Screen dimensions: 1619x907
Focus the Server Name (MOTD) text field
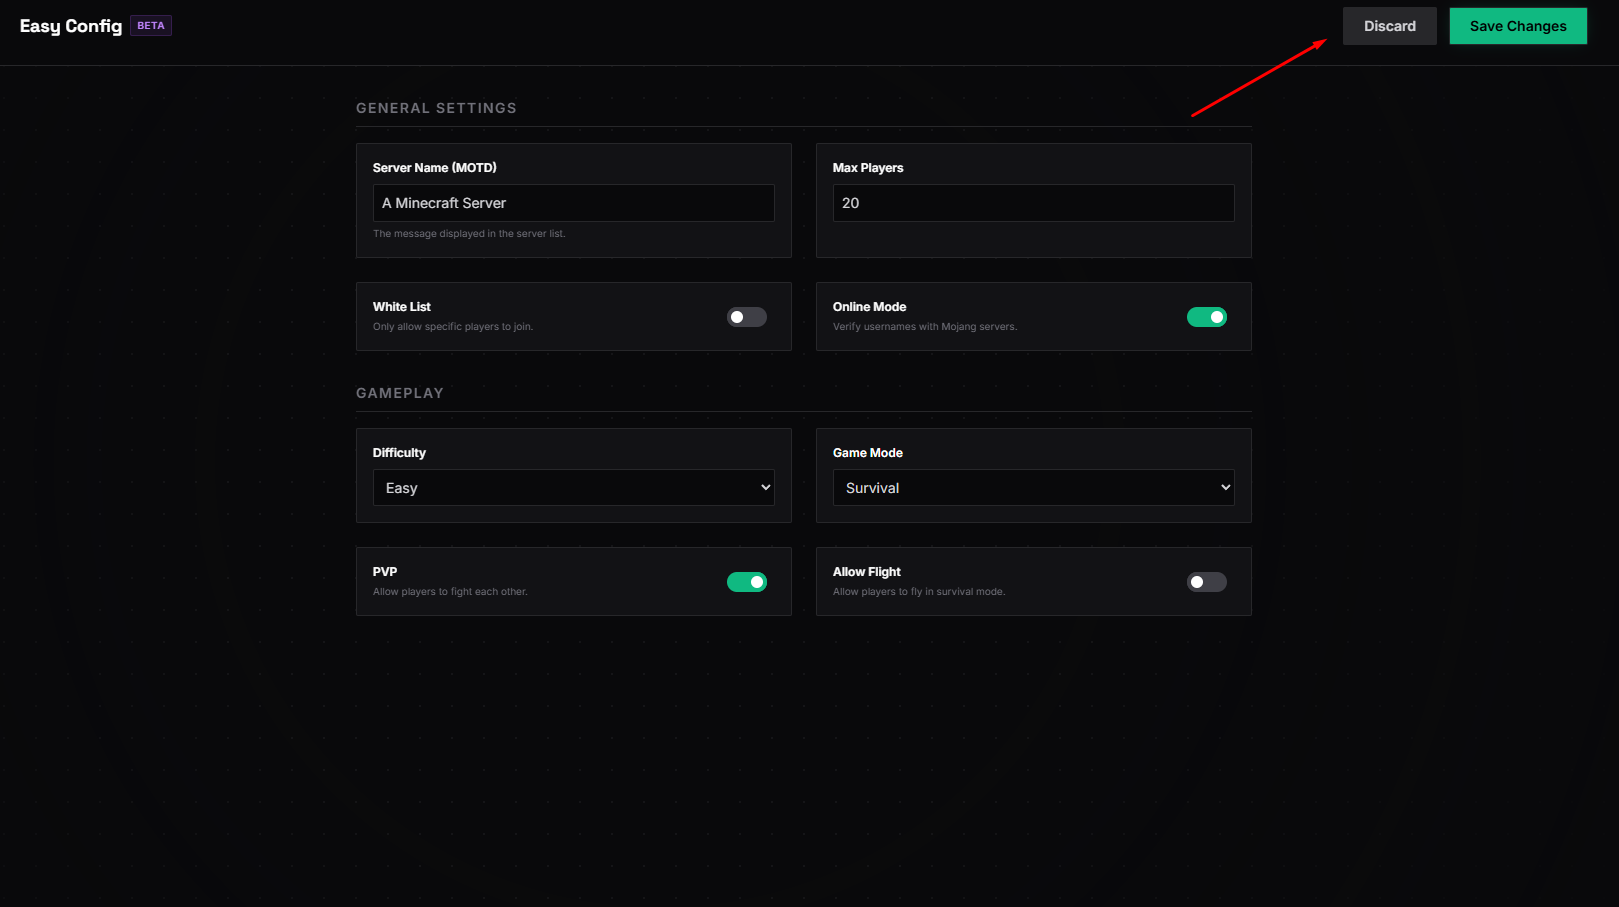573,203
